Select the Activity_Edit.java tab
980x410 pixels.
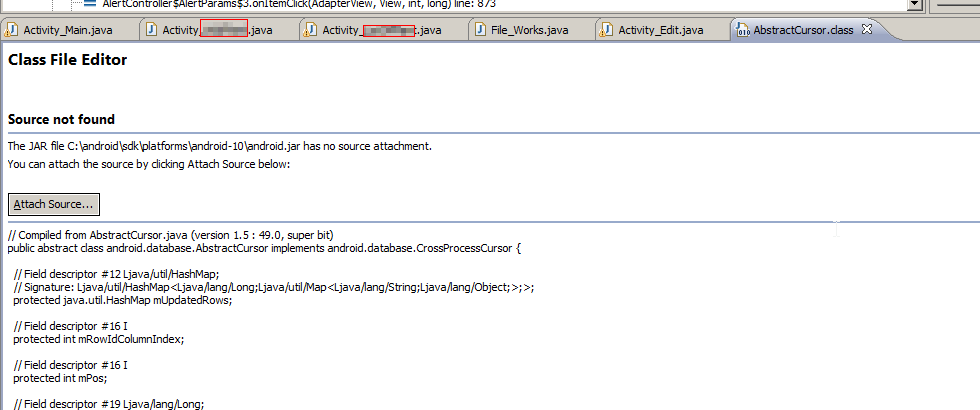point(661,30)
